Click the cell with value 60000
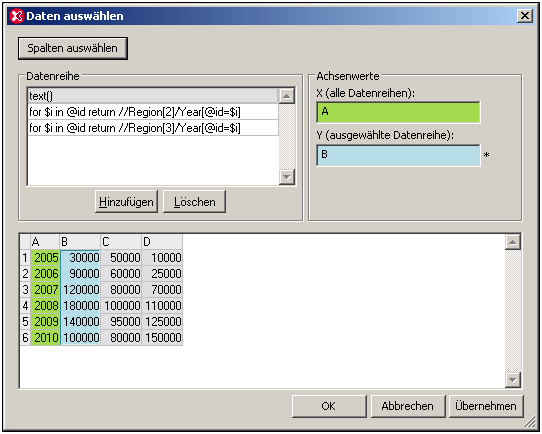This screenshot has width=542, height=434. click(121, 274)
